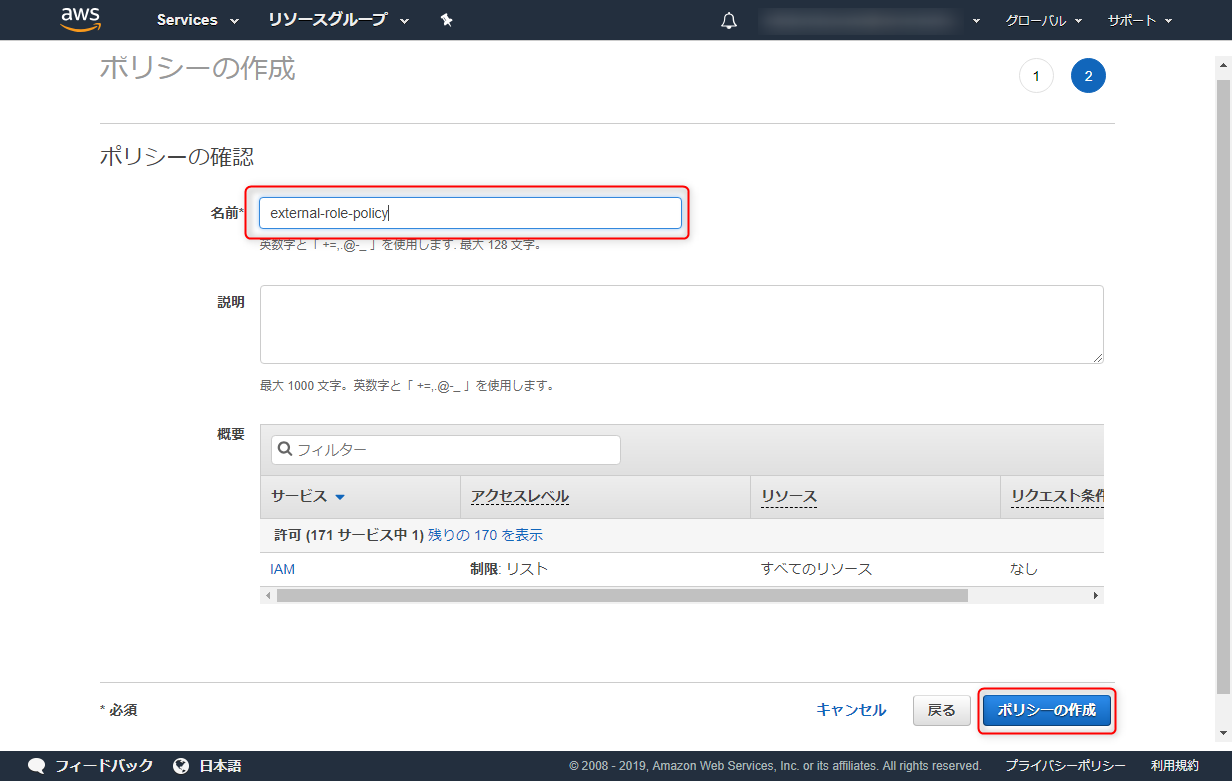Open the notifications bell icon
1232x781 pixels.
click(x=729, y=20)
